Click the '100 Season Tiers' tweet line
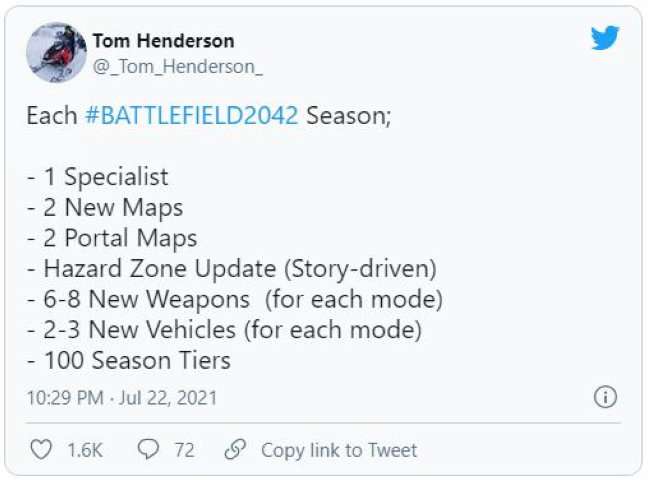Image resolution: width=650 pixels, height=482 pixels. [x=129, y=360]
